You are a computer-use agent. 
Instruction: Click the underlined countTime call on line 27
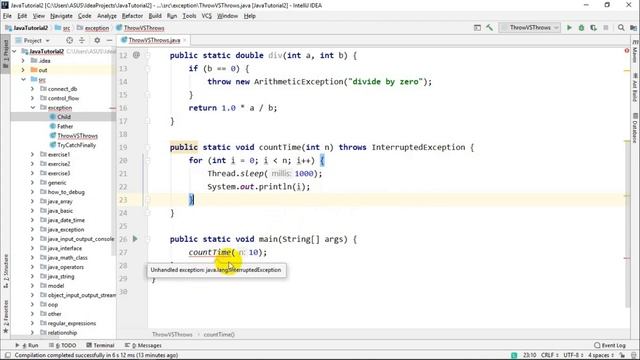coord(209,252)
